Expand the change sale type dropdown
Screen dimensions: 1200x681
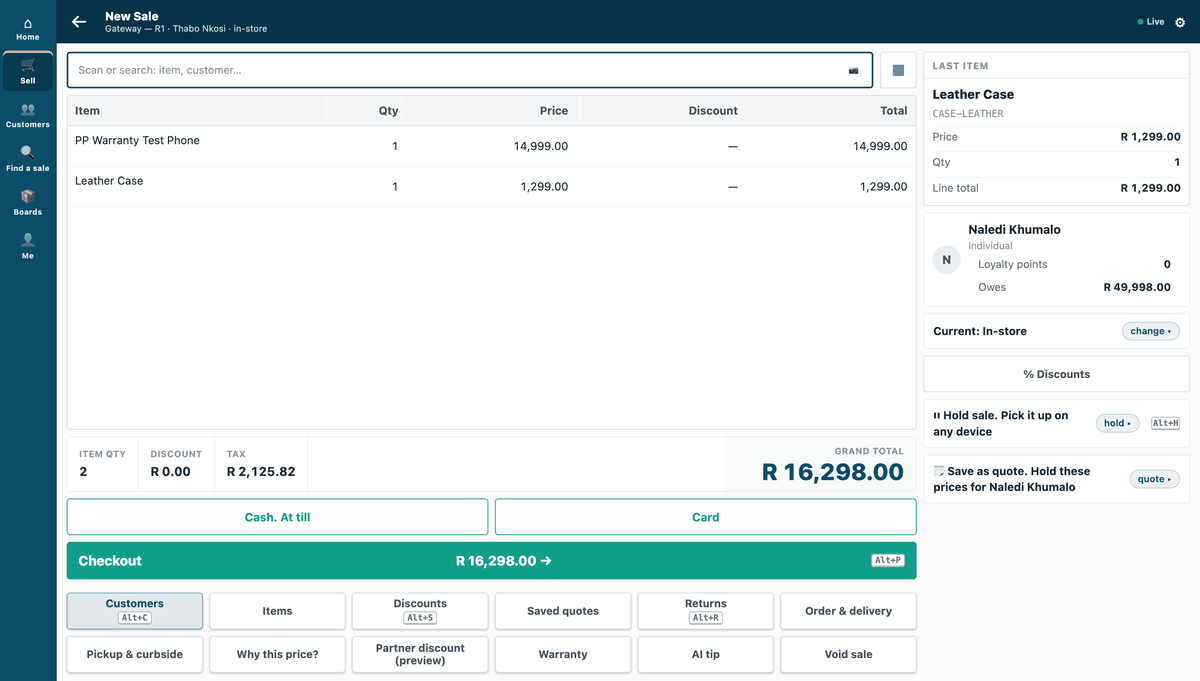click(1150, 331)
